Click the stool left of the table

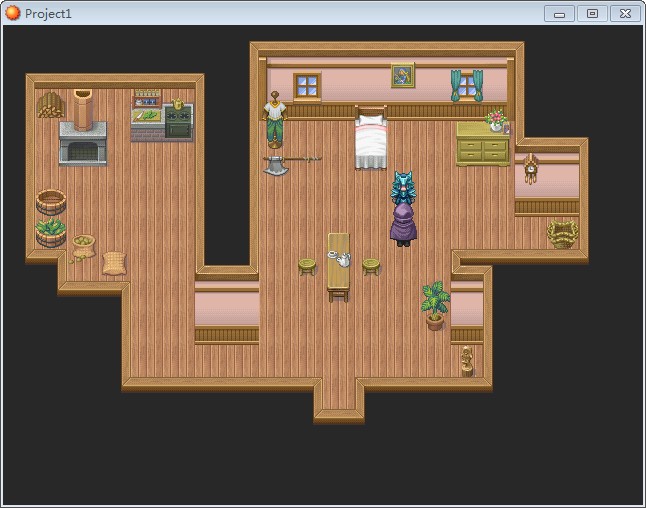pyautogui.click(x=307, y=267)
